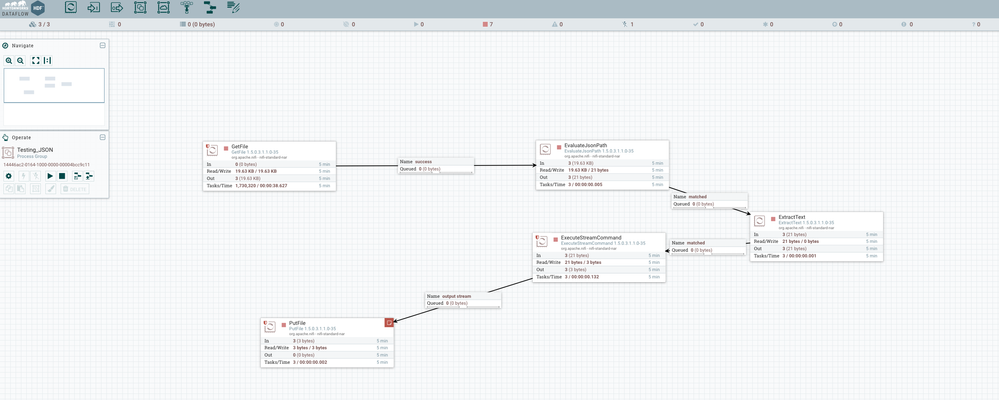Start the Testing_JSON process group
Image resolution: width=999 pixels, height=400 pixels.
50,176
